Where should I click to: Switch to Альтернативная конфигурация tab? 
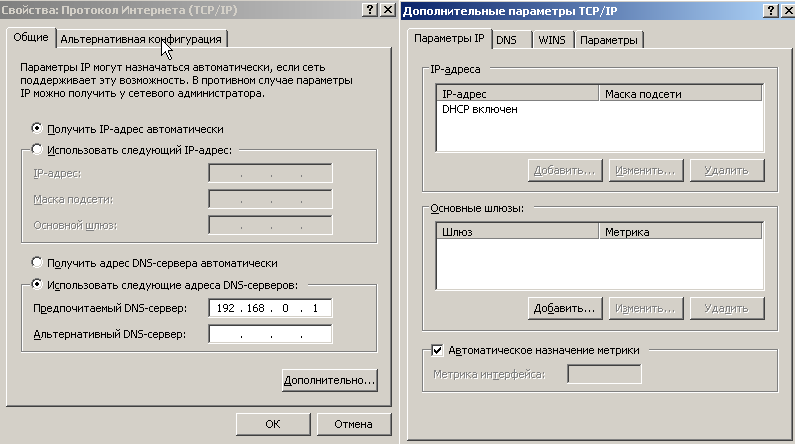[x=141, y=39]
